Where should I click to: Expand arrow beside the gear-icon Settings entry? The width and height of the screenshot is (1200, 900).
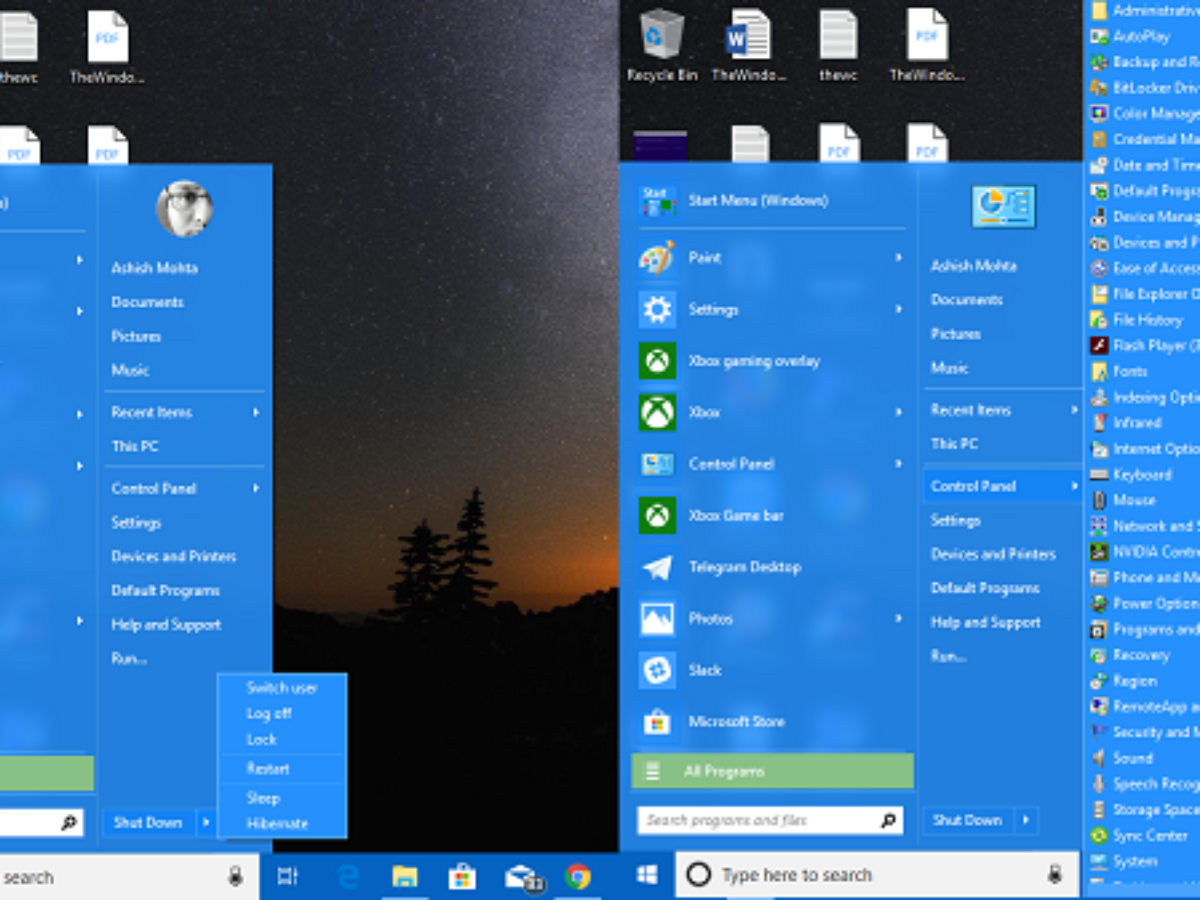pyautogui.click(x=898, y=310)
